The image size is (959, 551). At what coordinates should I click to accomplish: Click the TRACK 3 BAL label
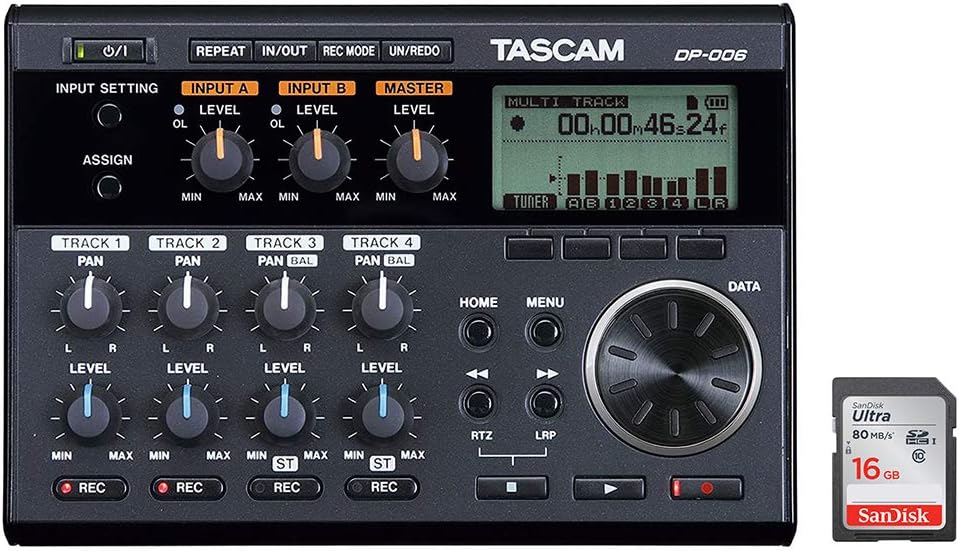click(x=302, y=261)
